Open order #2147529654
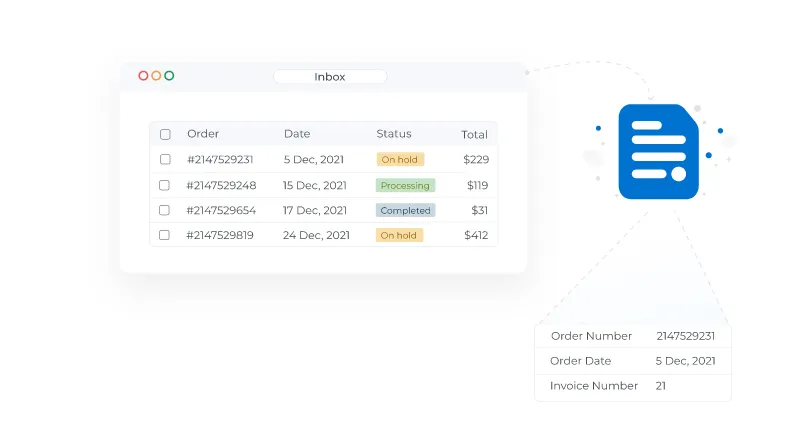The image size is (799, 431). 221,210
